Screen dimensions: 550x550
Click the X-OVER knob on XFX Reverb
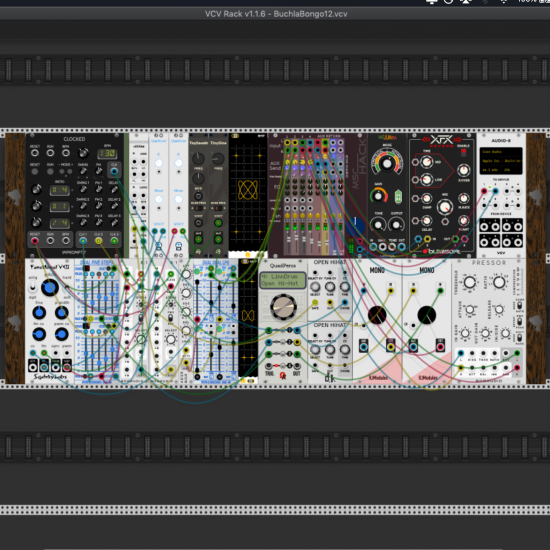point(463,170)
